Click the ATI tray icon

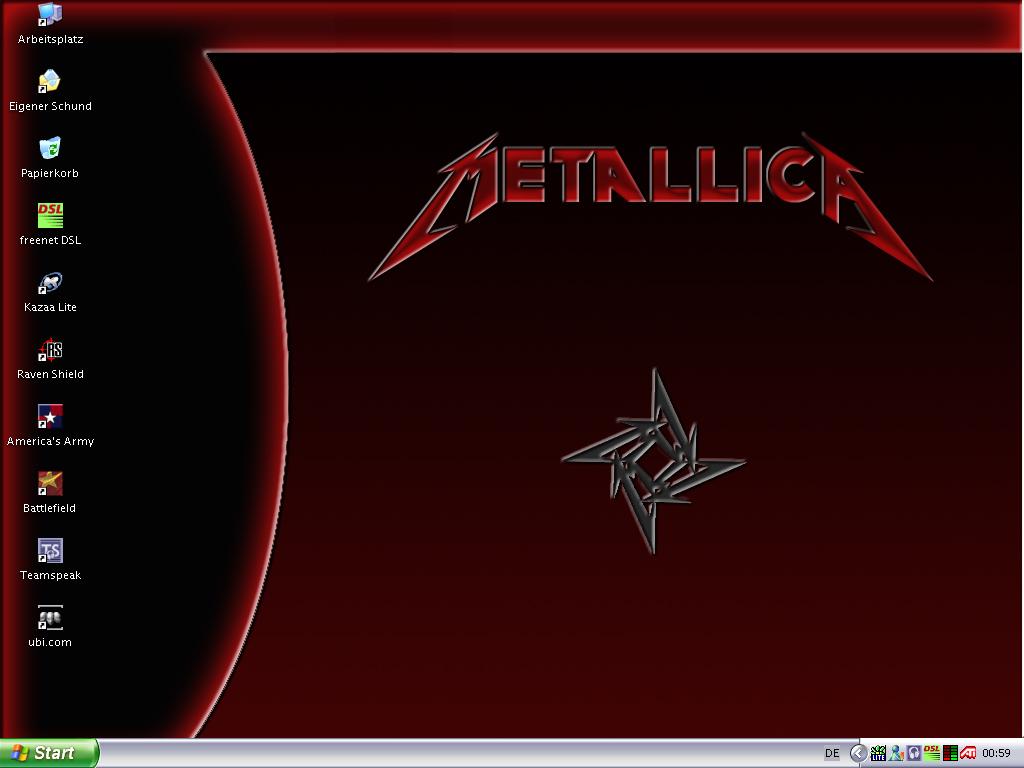pyautogui.click(x=968, y=753)
